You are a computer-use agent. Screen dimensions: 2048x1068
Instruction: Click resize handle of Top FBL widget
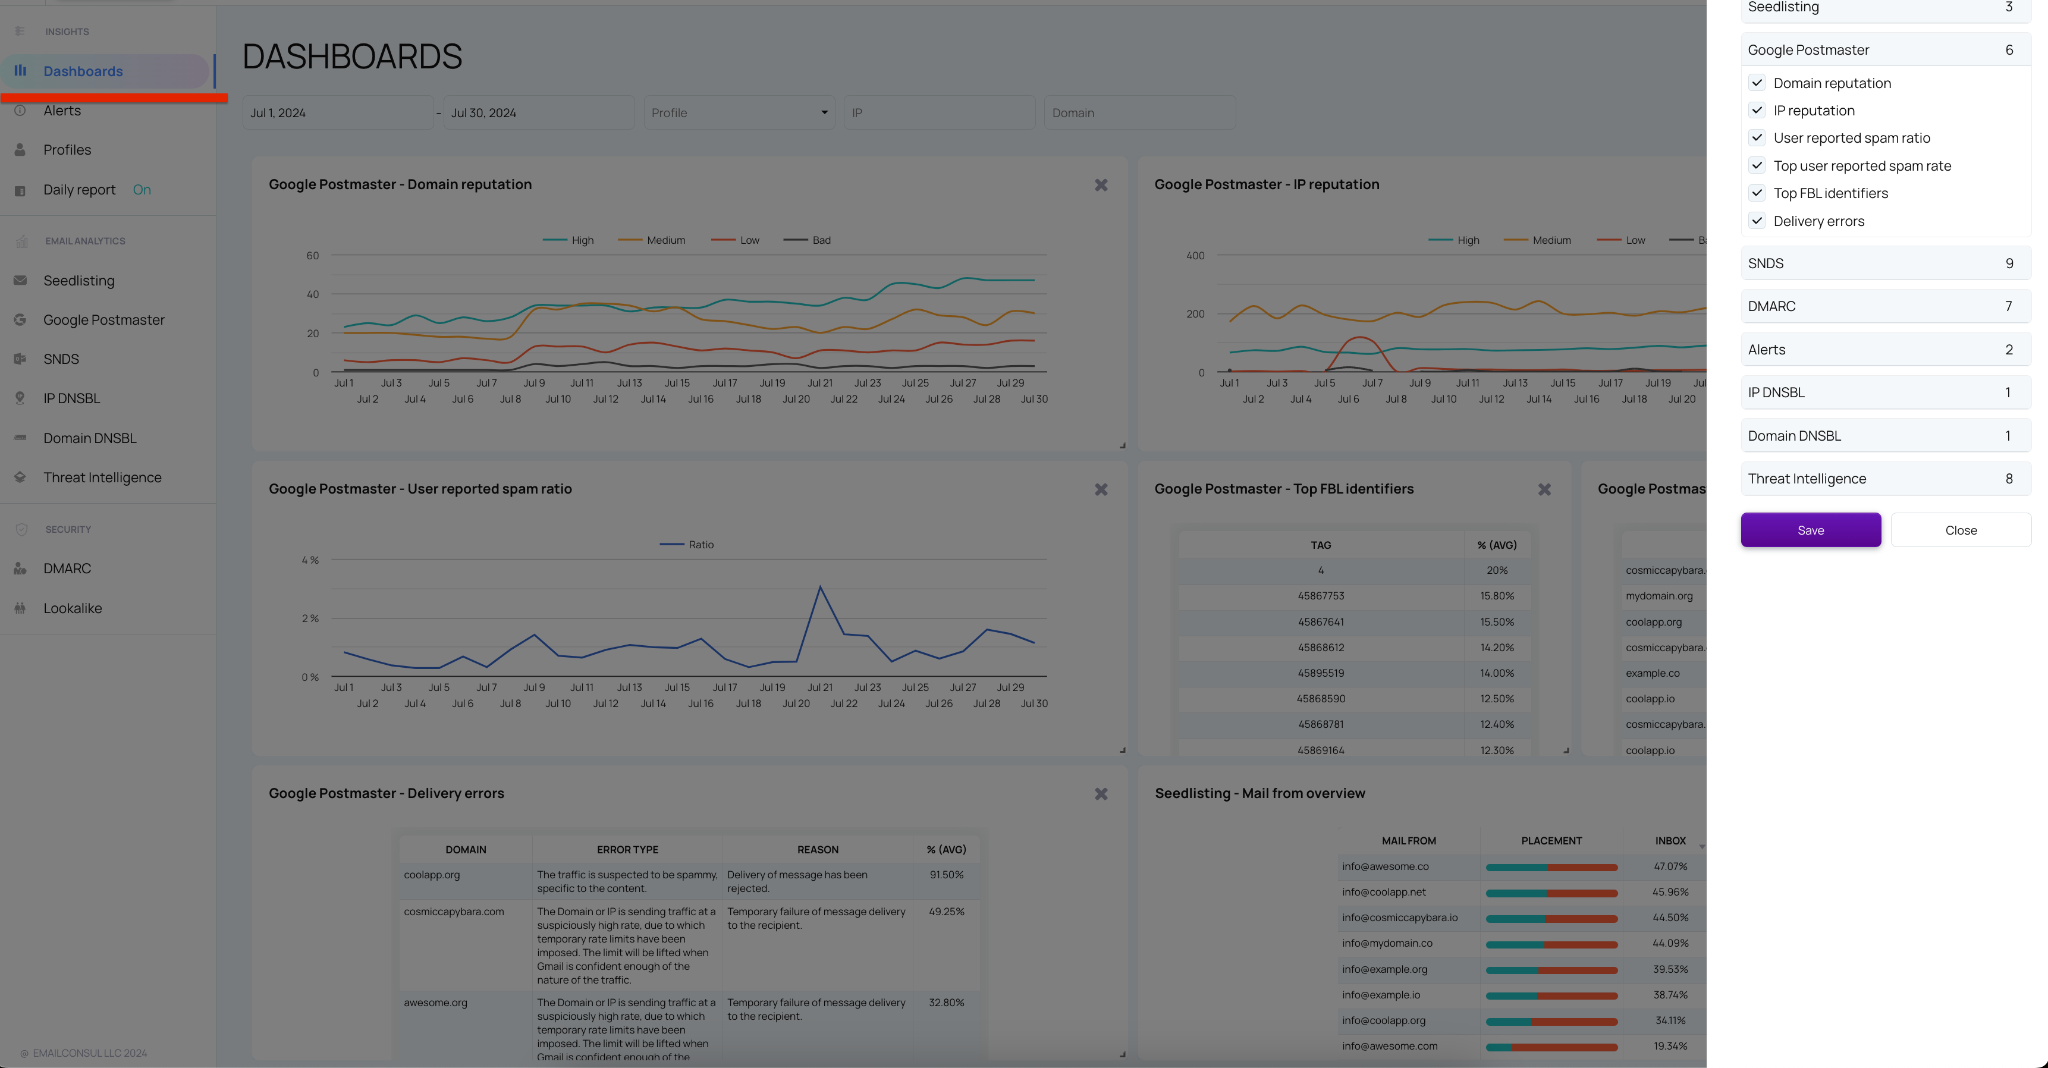pyautogui.click(x=1566, y=750)
